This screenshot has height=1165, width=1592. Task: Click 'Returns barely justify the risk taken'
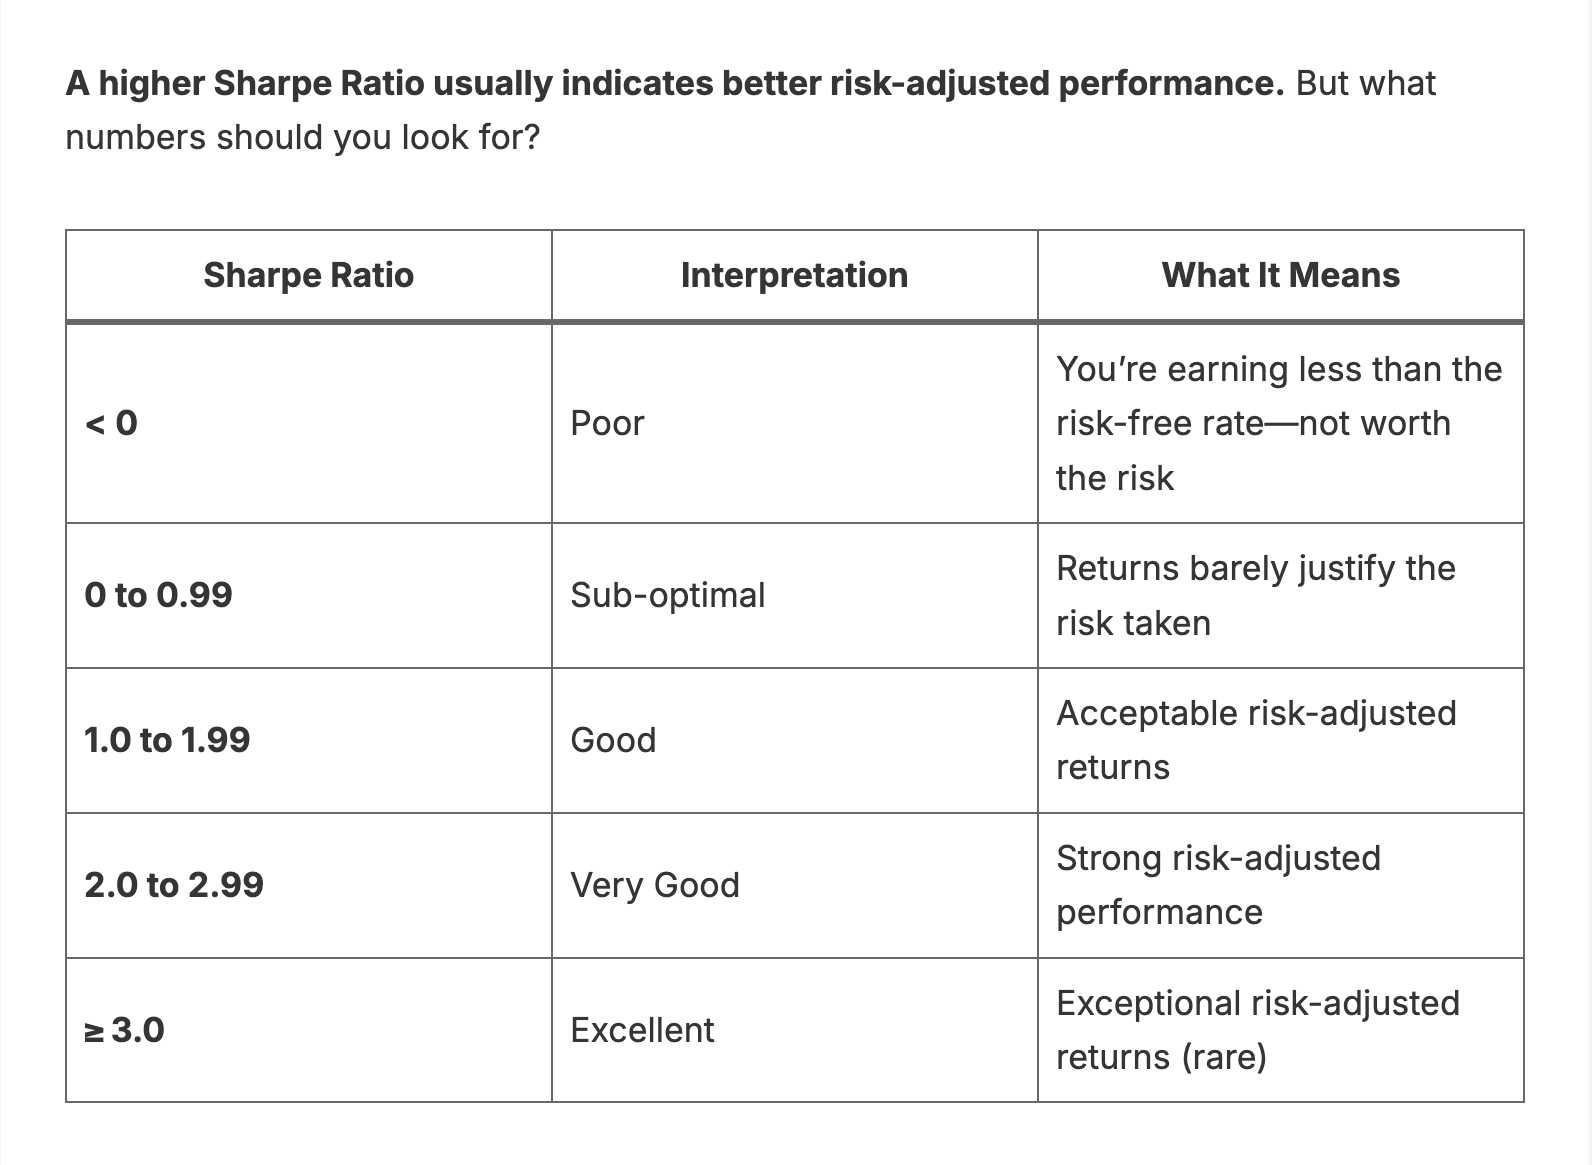(1255, 595)
